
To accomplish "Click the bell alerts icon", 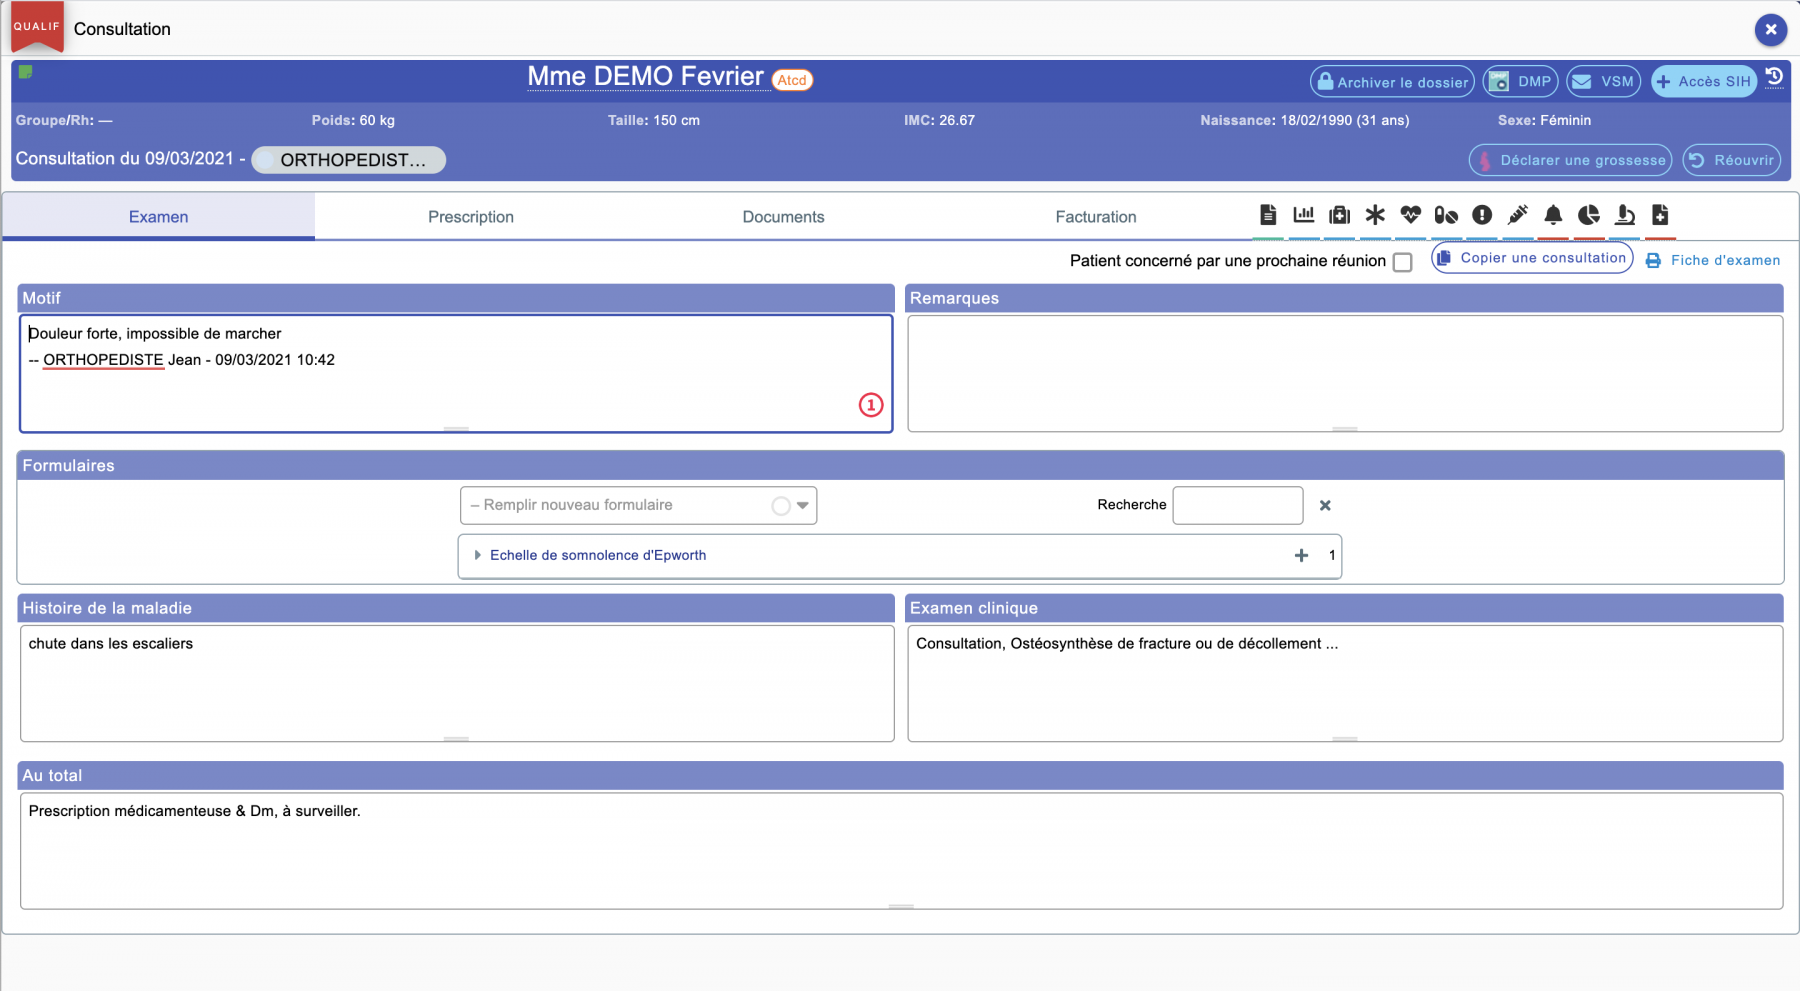I will (x=1553, y=215).
